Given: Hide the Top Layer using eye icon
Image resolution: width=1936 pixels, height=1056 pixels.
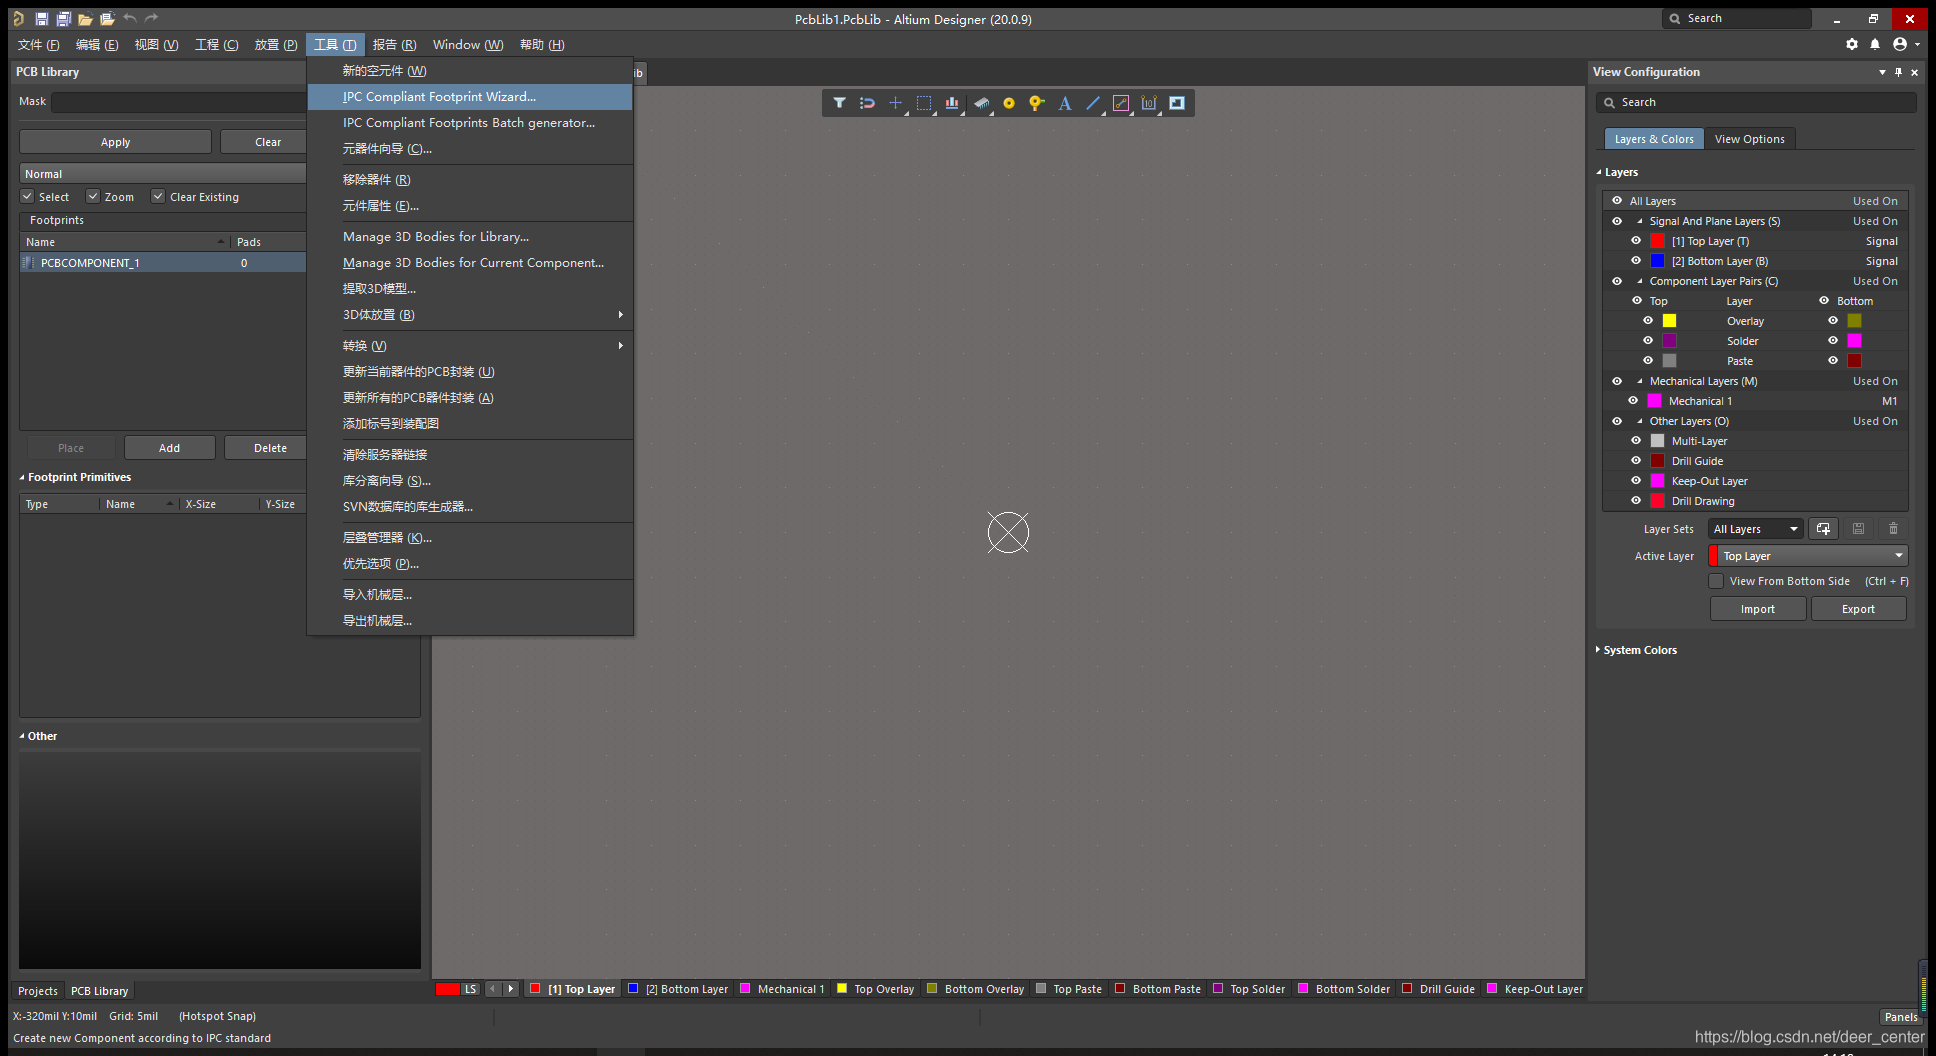Looking at the screenshot, I should [x=1636, y=241].
